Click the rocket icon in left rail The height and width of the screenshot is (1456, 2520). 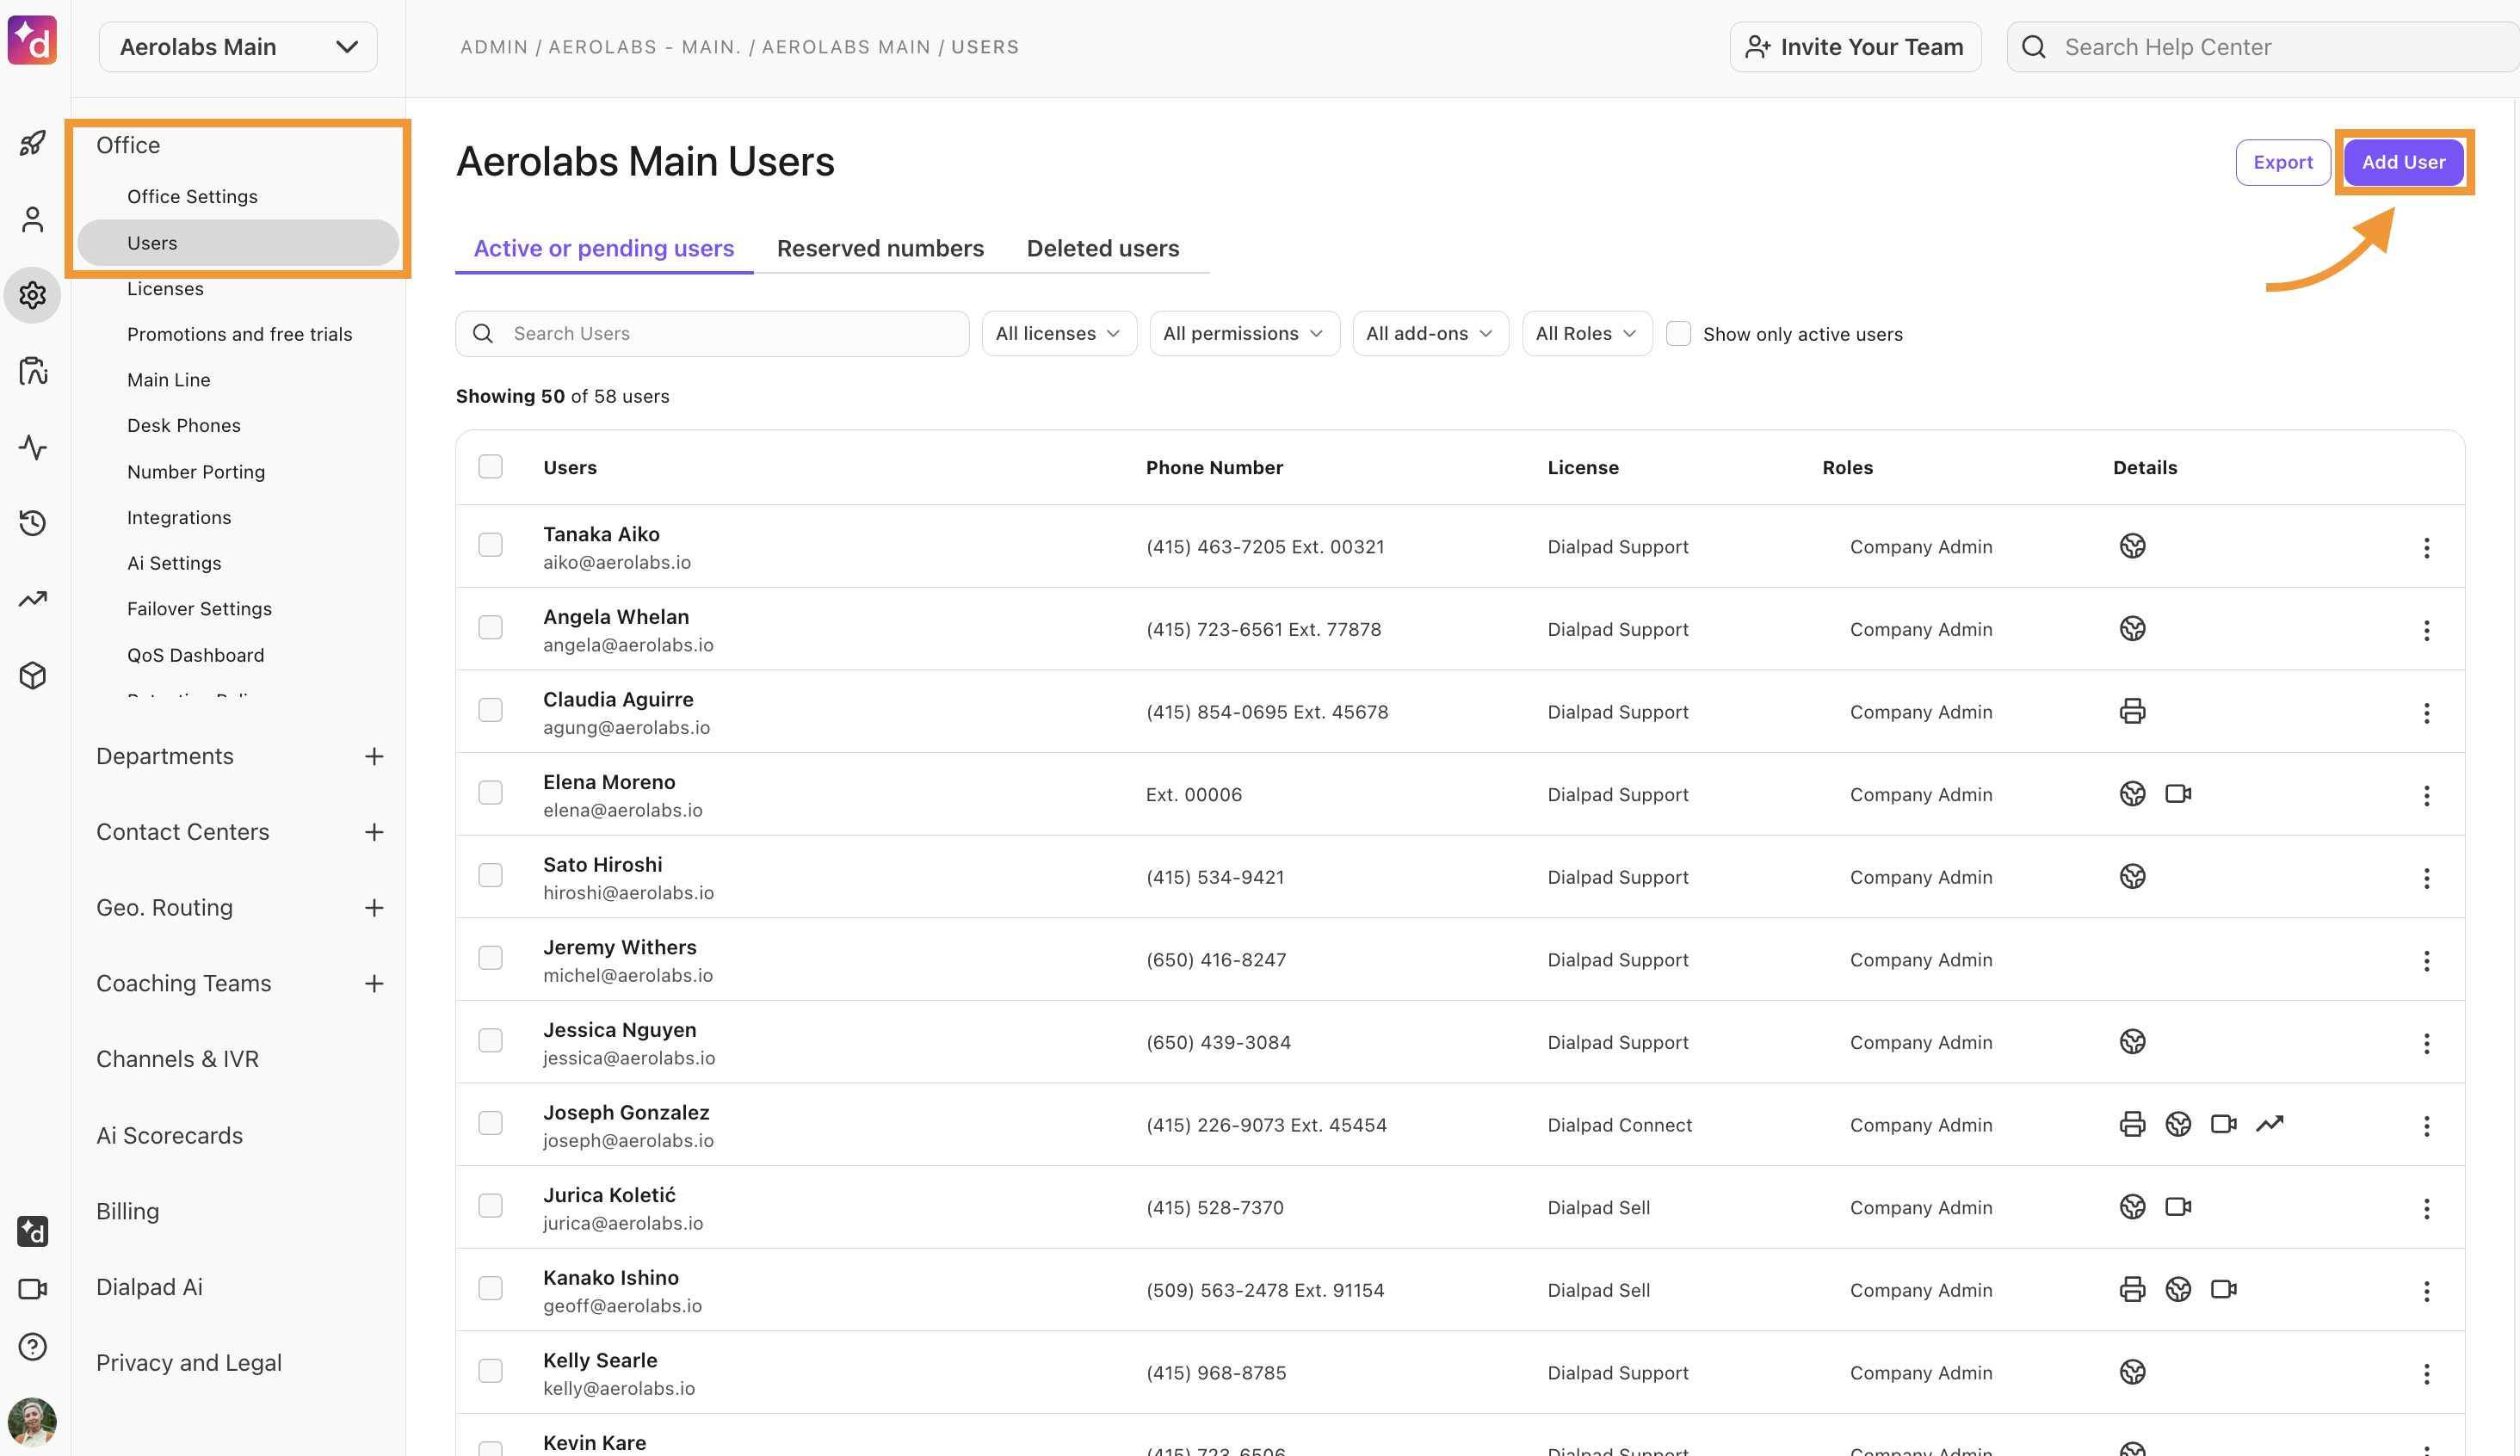[33, 143]
